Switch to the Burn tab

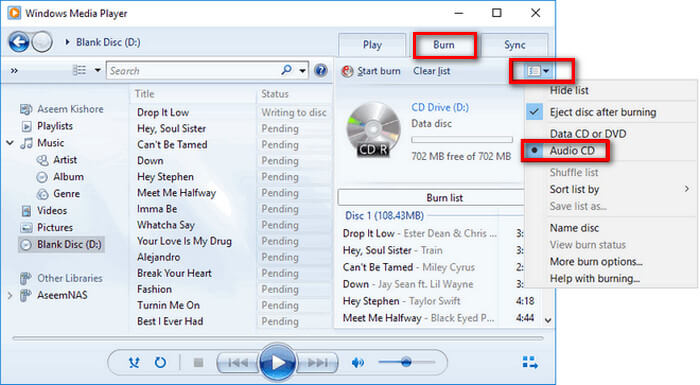coord(444,45)
